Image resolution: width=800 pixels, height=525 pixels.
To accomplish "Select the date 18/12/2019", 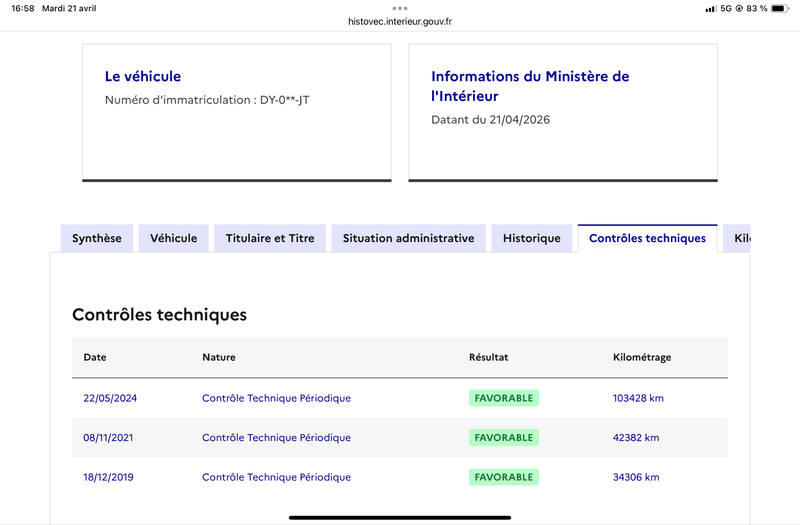I will tap(108, 477).
